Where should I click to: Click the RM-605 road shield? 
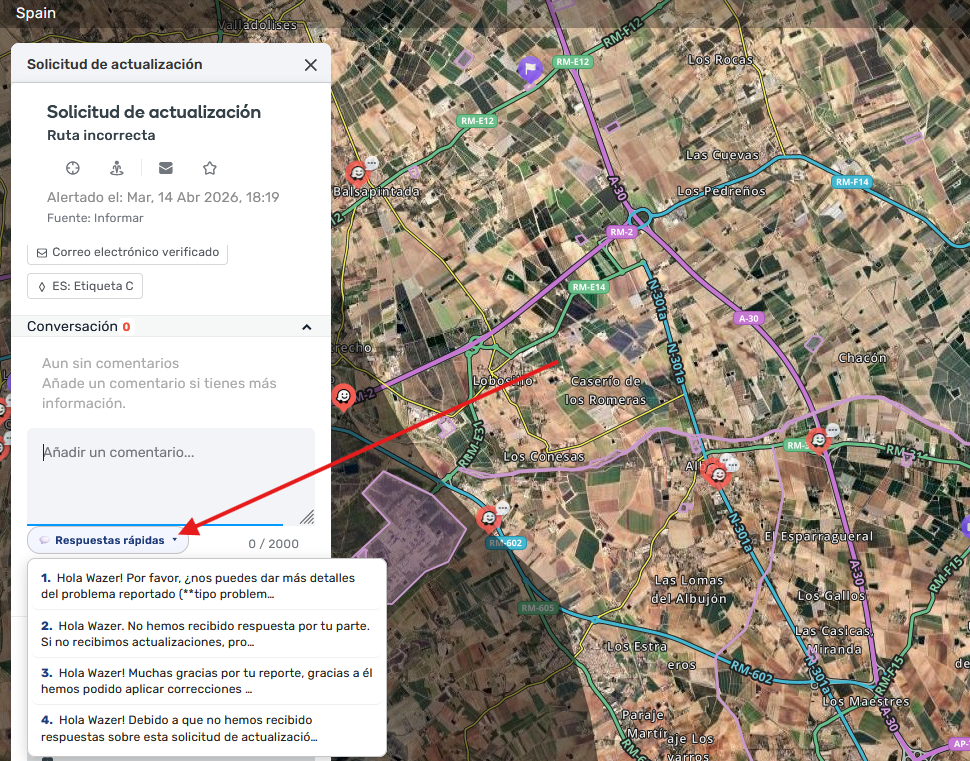[538, 608]
